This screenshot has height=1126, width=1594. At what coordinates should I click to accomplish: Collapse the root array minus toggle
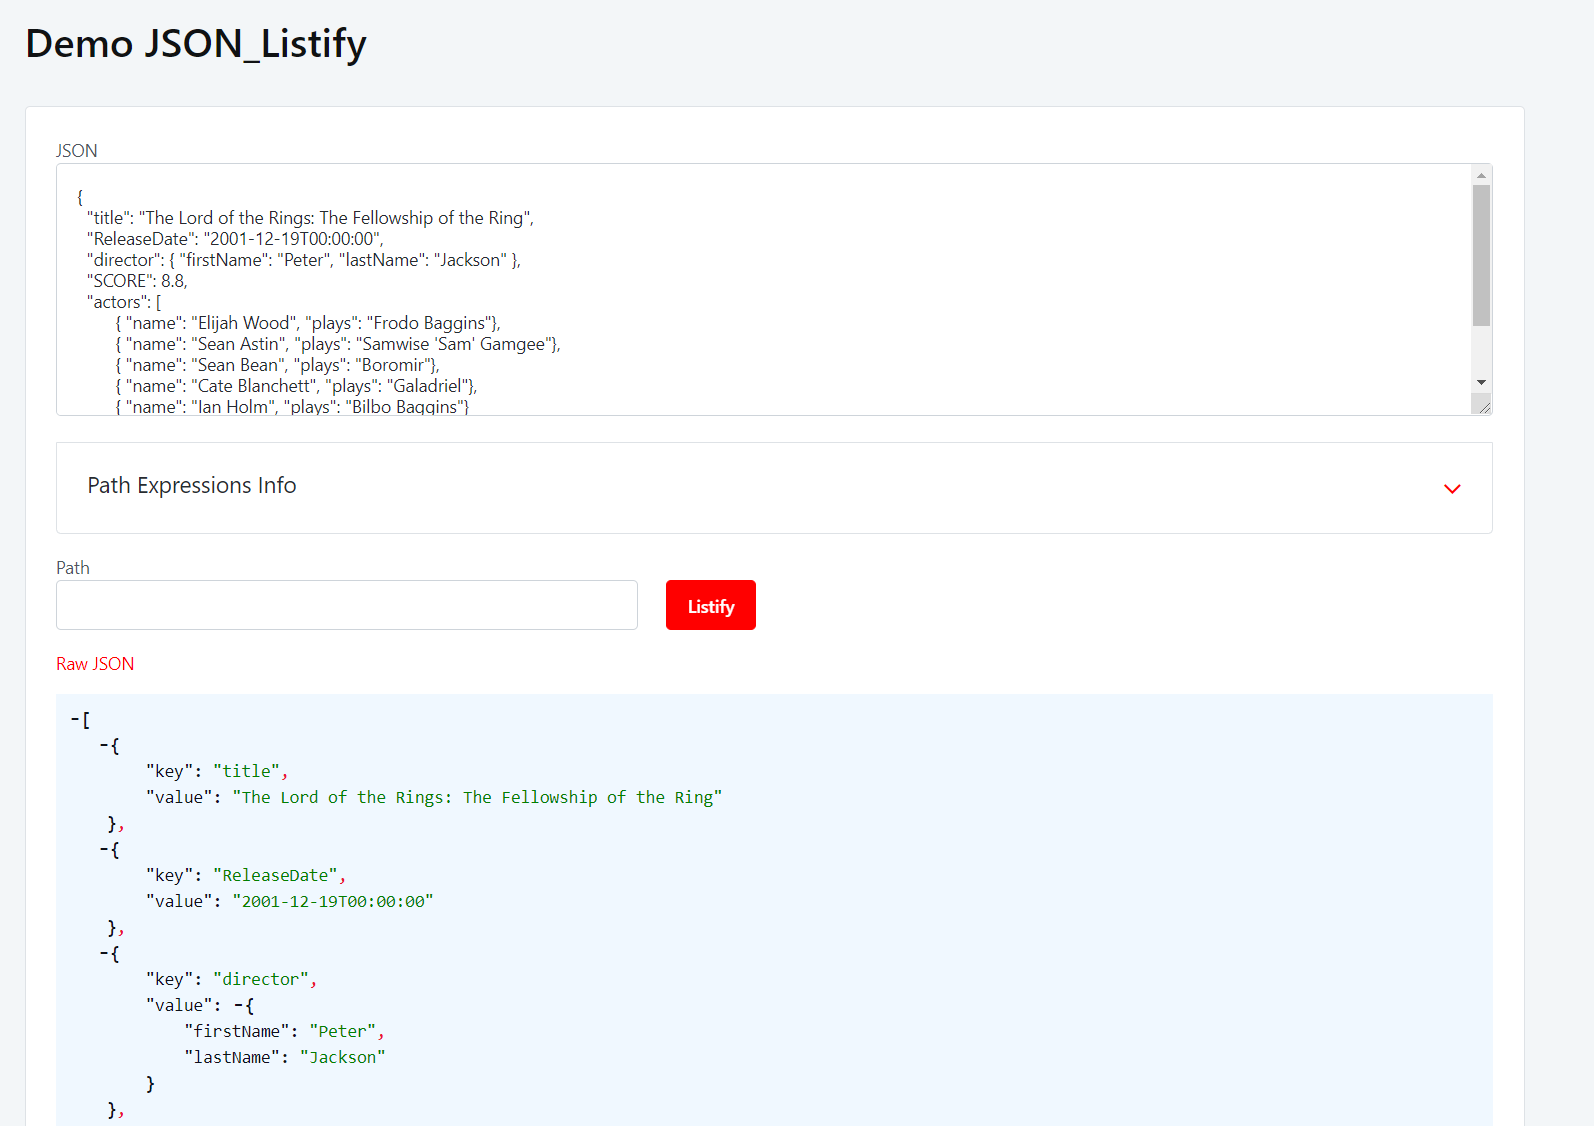75,720
